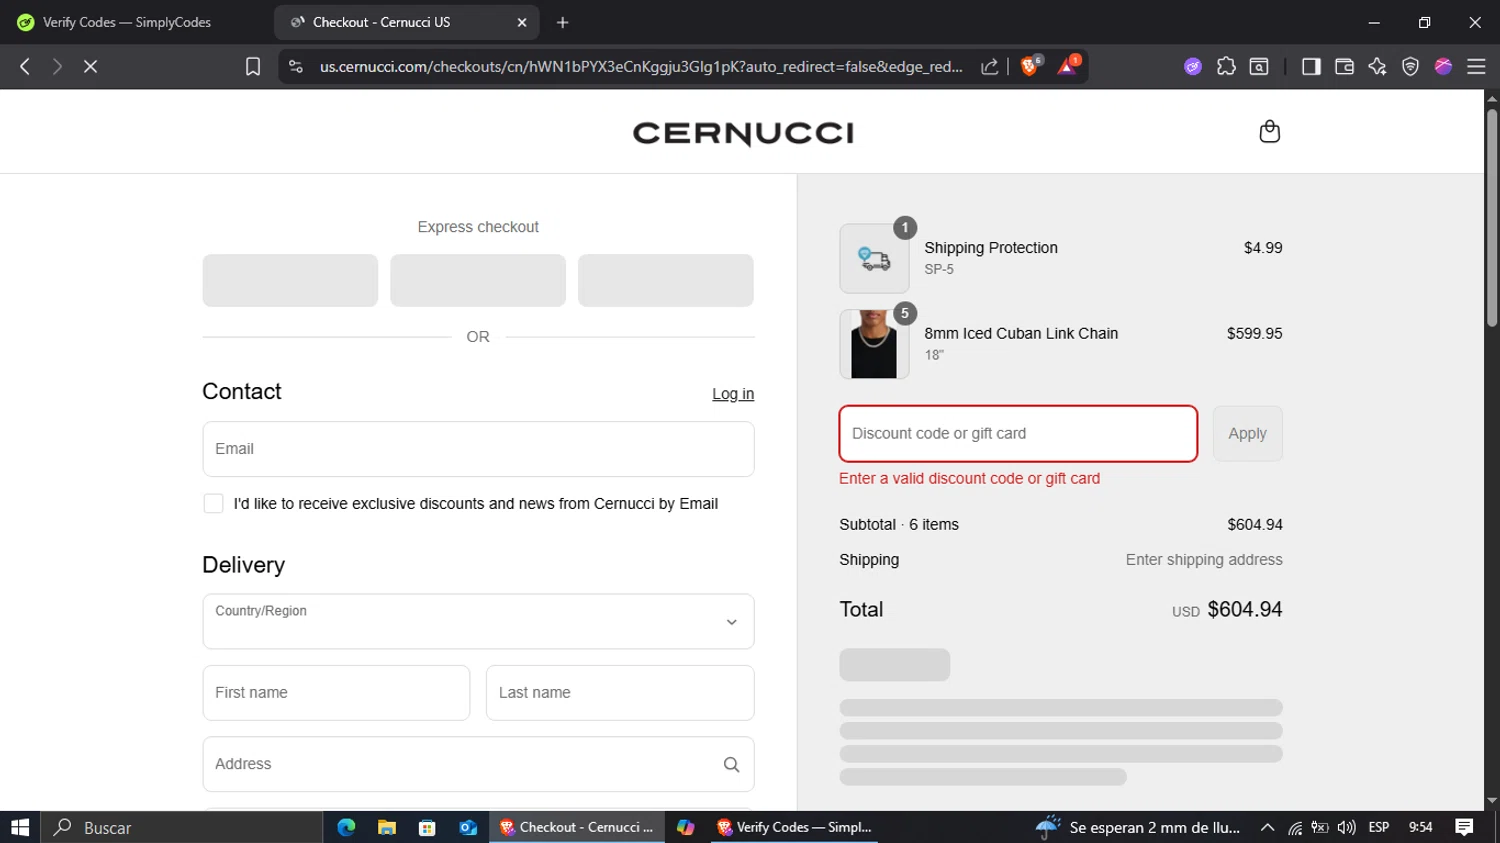Click the URL address bar text
The height and width of the screenshot is (843, 1500).
coord(641,66)
